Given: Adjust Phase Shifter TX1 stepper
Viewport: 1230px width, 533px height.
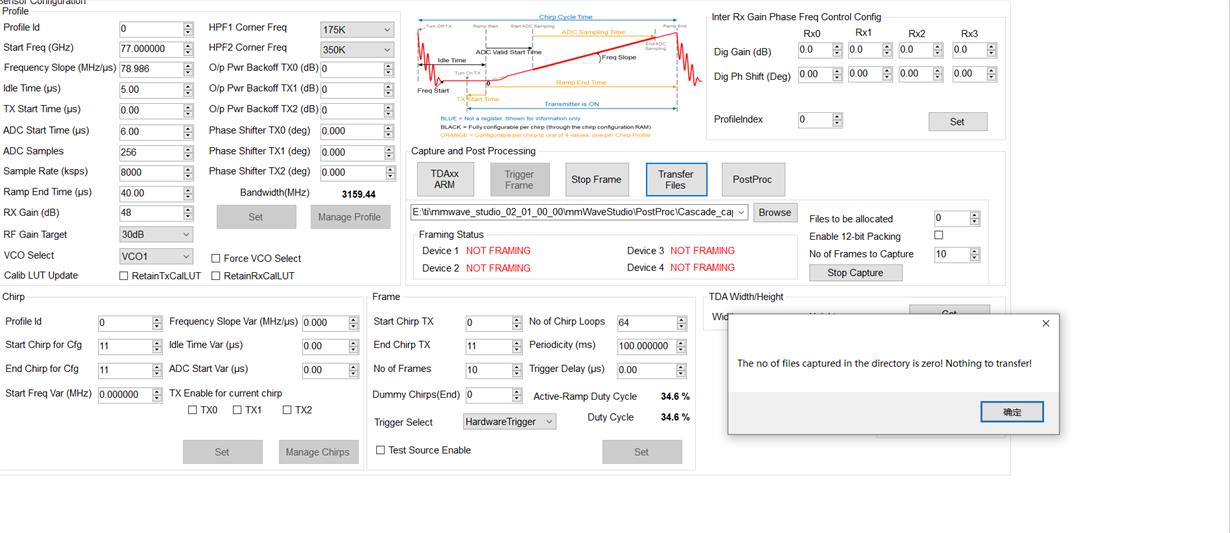Looking at the screenshot, I should point(389,152).
